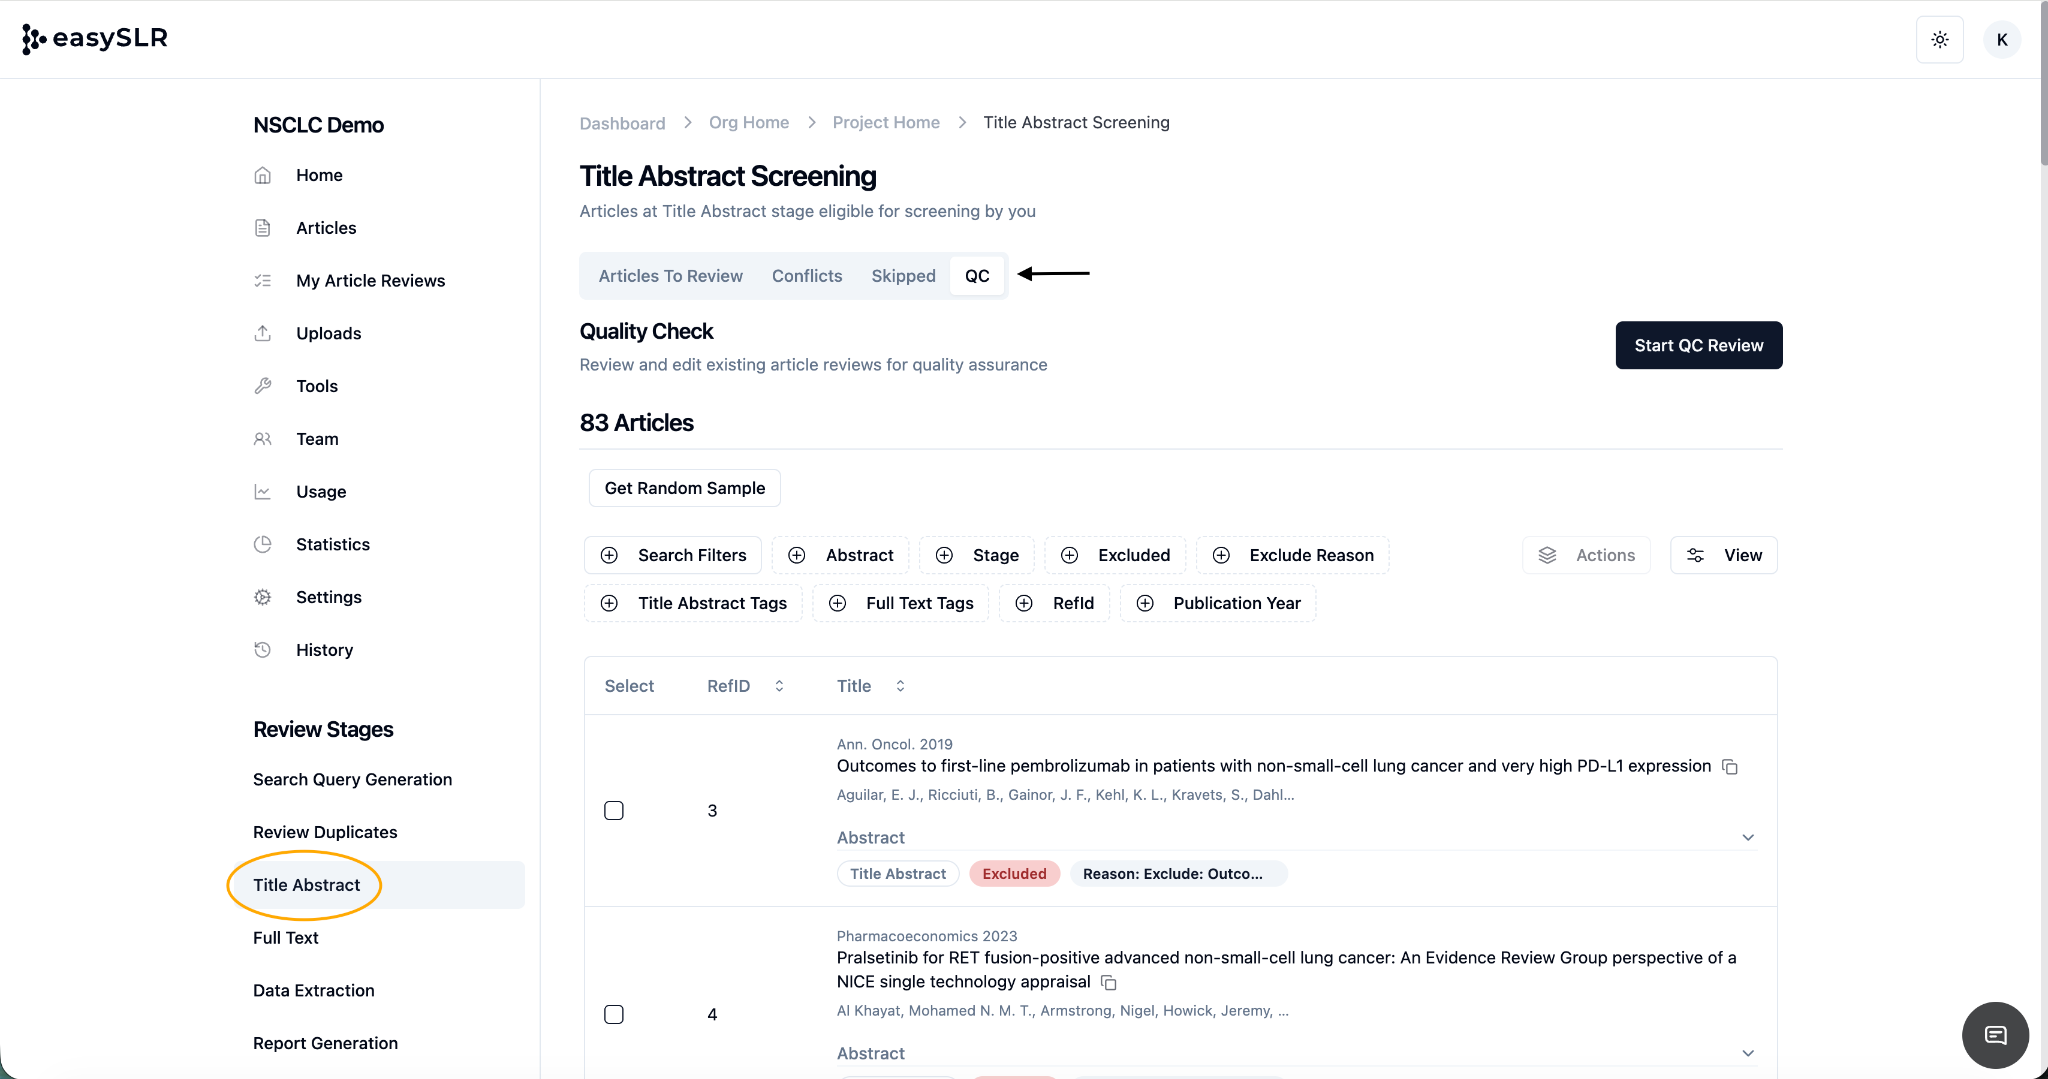Expand the Abstract of article 4
The height and width of the screenshot is (1079, 2048).
(x=1747, y=1054)
